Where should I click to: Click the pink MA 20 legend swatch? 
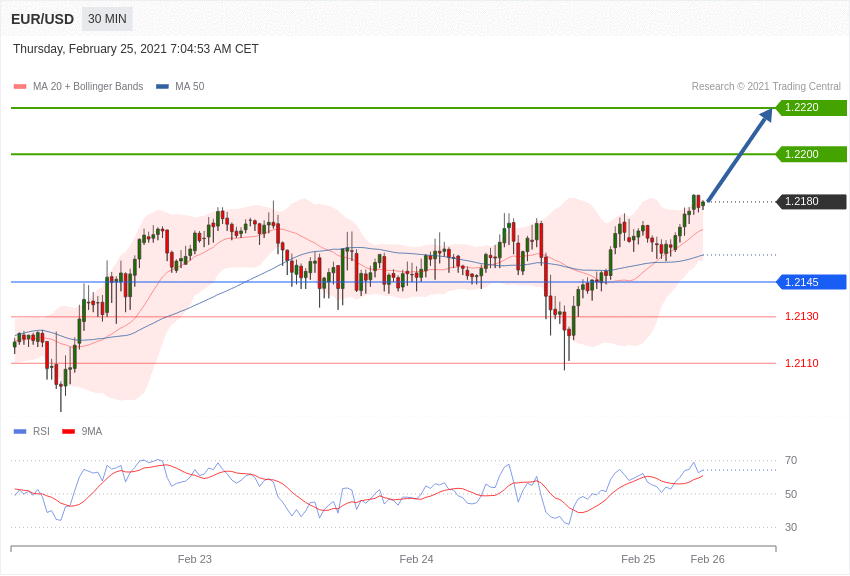click(x=20, y=86)
